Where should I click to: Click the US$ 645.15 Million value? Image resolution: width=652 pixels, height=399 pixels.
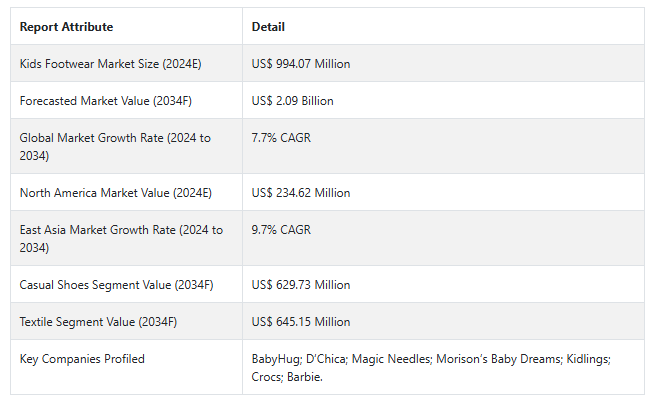click(301, 322)
